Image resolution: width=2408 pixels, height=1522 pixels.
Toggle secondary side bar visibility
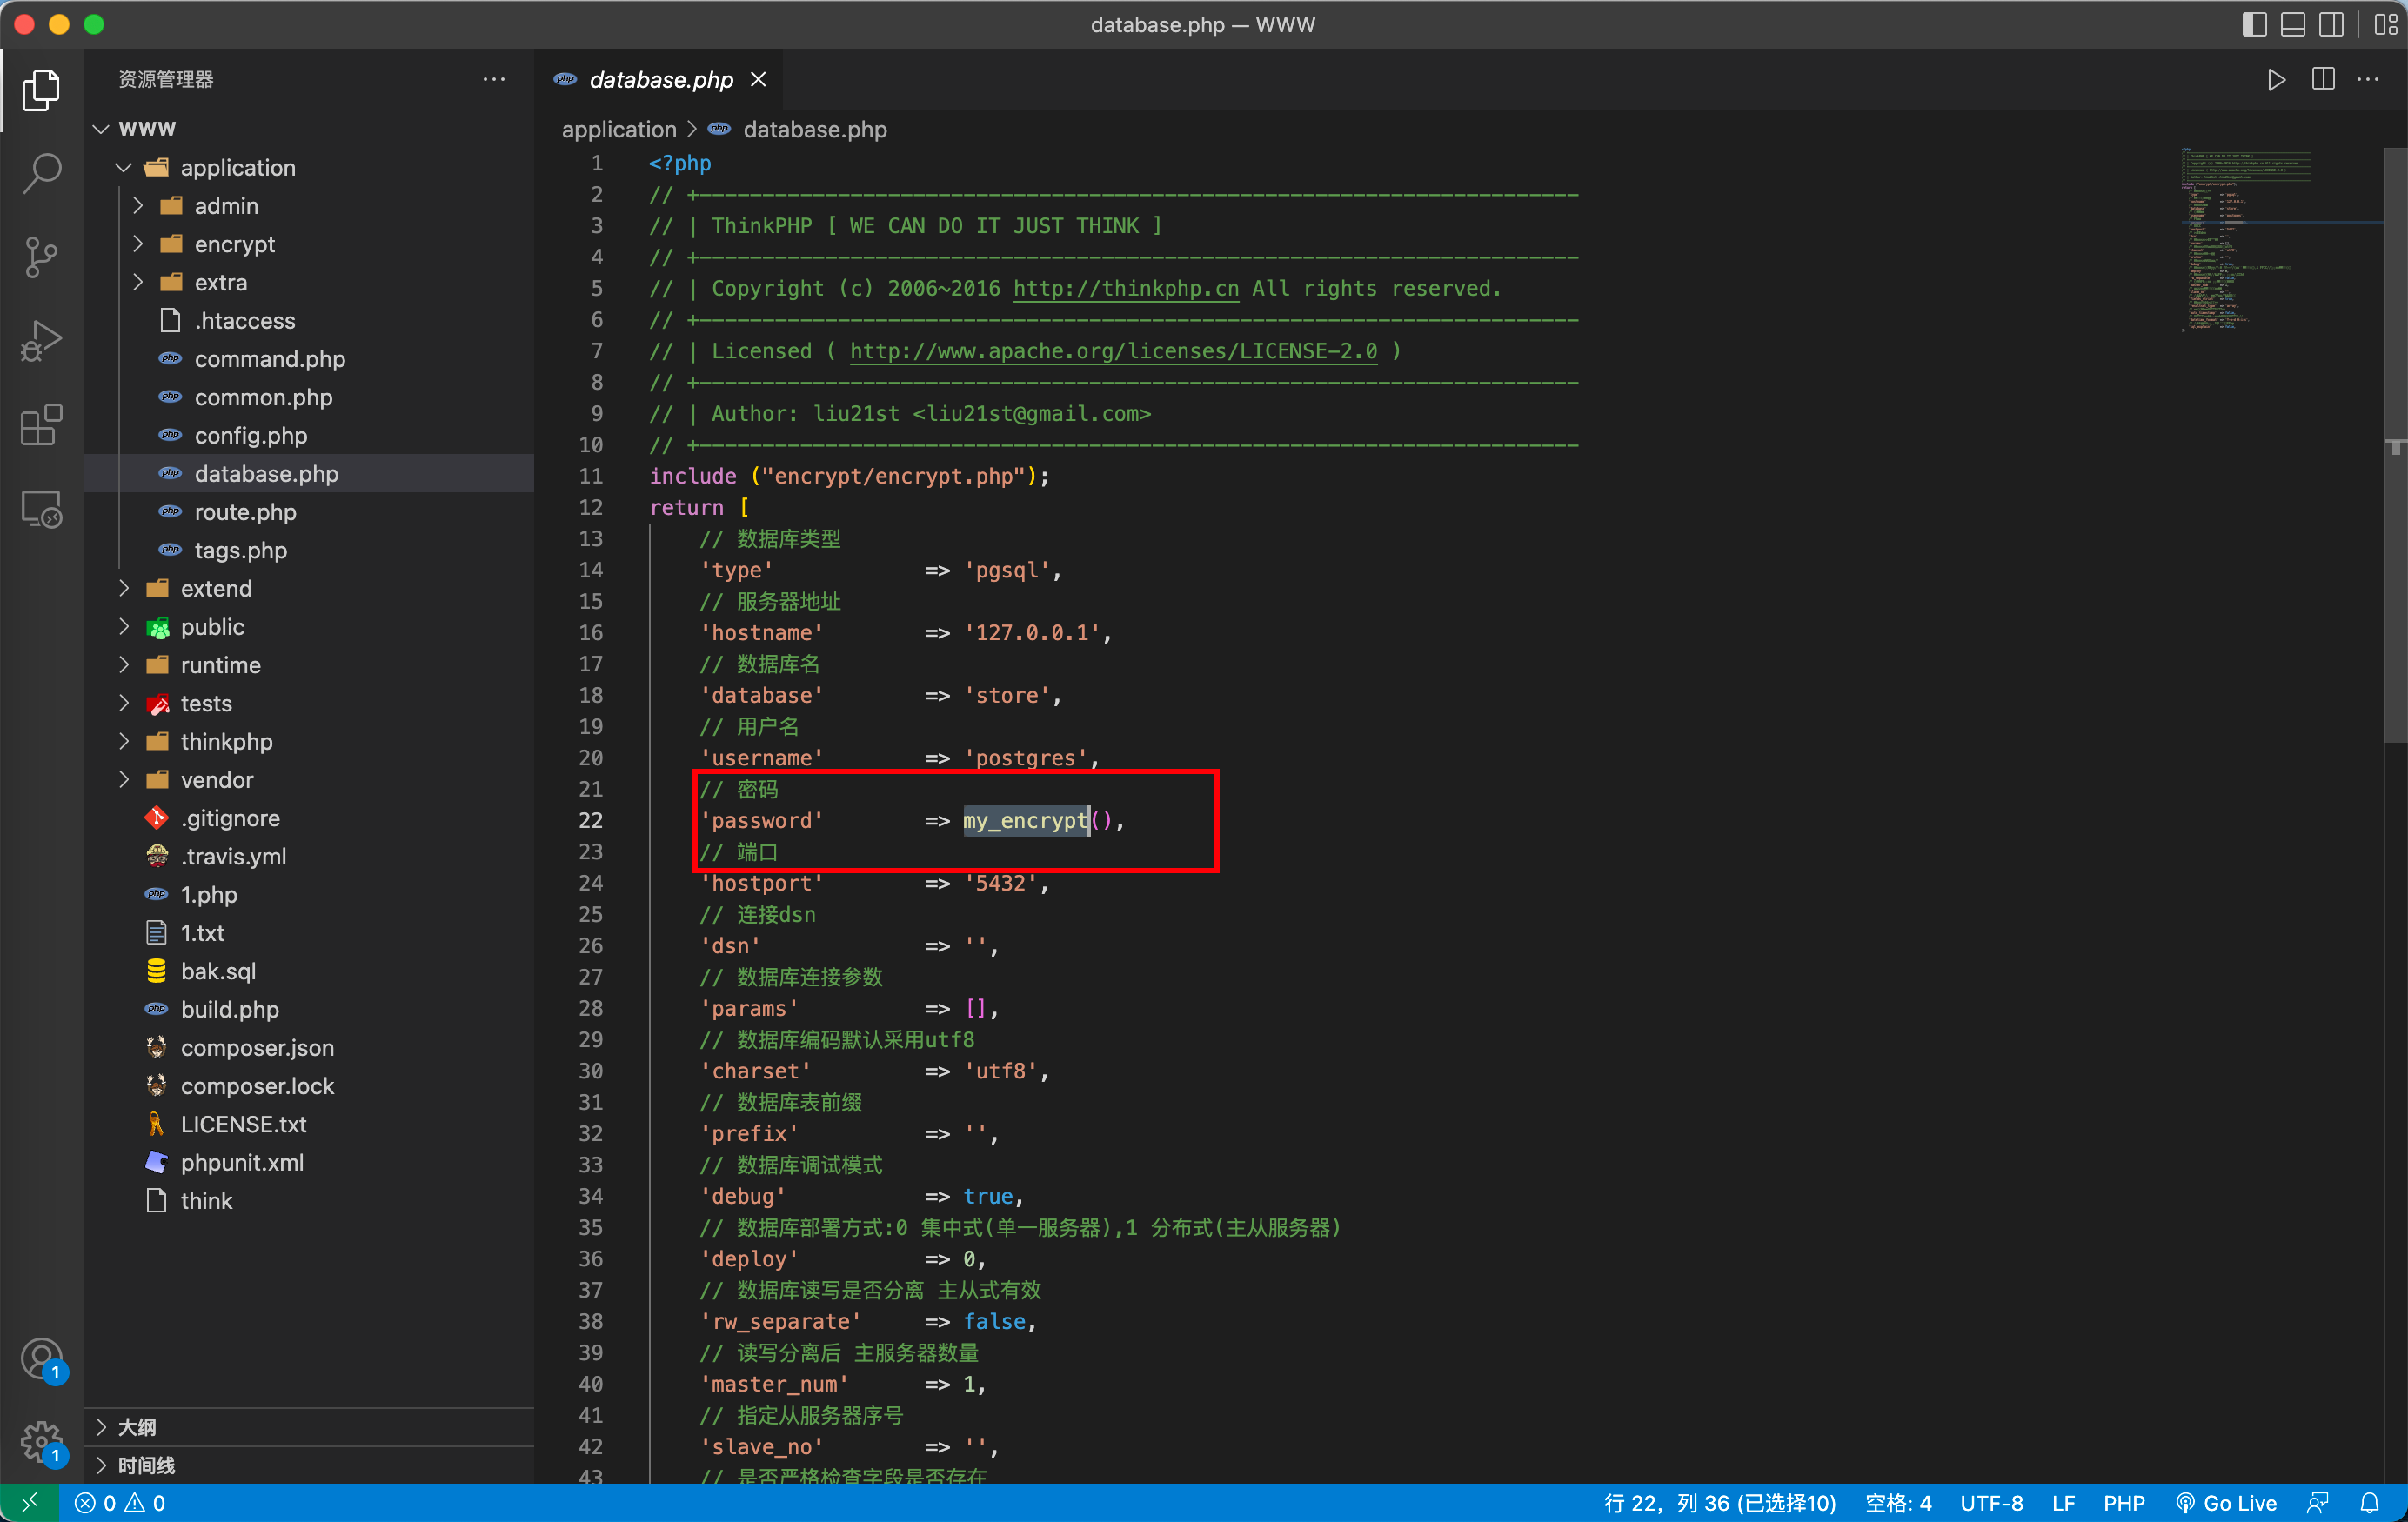click(2331, 25)
